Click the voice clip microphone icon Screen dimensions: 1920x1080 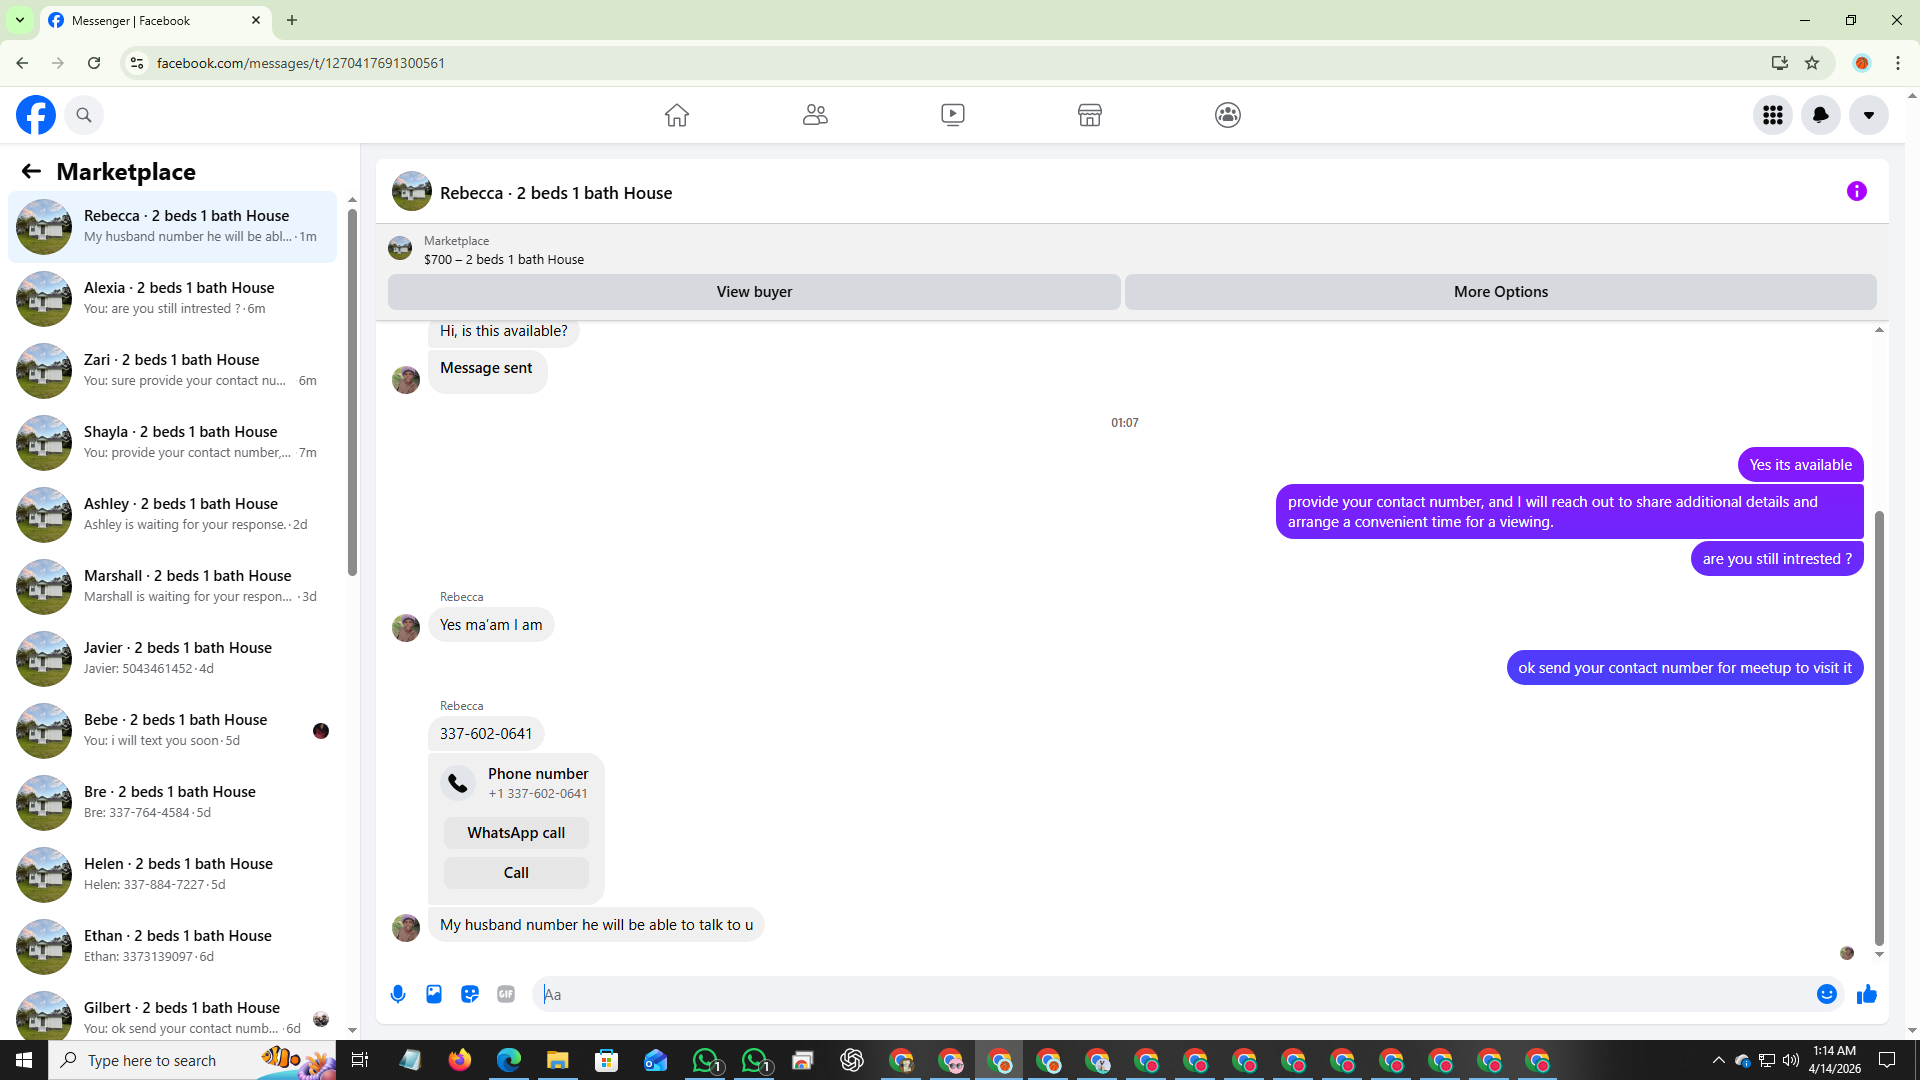point(398,994)
